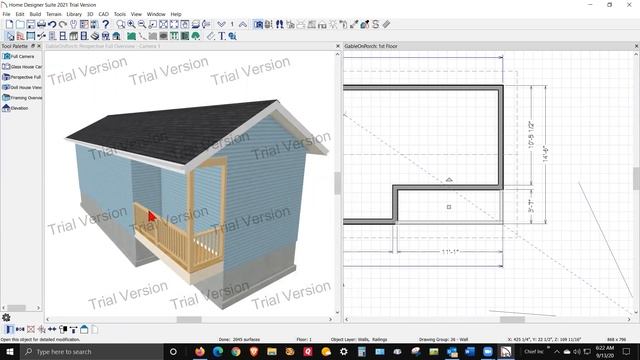Open the File menu
The height and width of the screenshot is (360, 640).
(x=7, y=14)
